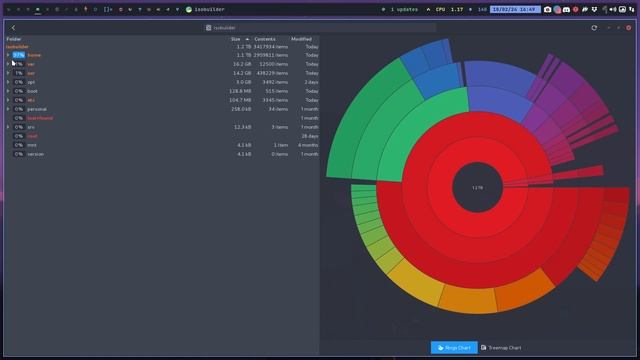Click the network tray icon
Viewport: 640px width, 360px height.
click(632, 9)
